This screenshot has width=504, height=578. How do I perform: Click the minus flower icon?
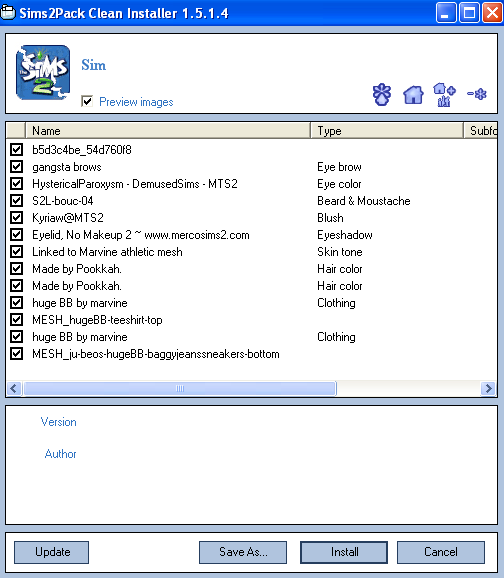pyautogui.click(x=477, y=94)
